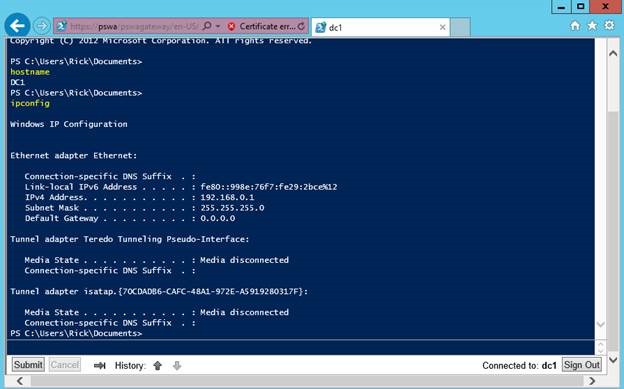The width and height of the screenshot is (624, 389).
Task: Click the greyed Cancel button
Action: pos(65,365)
